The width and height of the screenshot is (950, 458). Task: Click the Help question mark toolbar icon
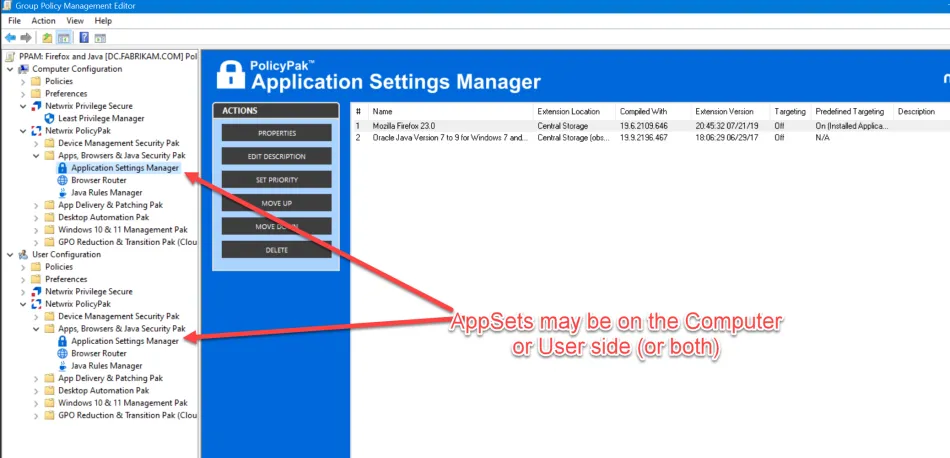pyautogui.click(x=82, y=37)
